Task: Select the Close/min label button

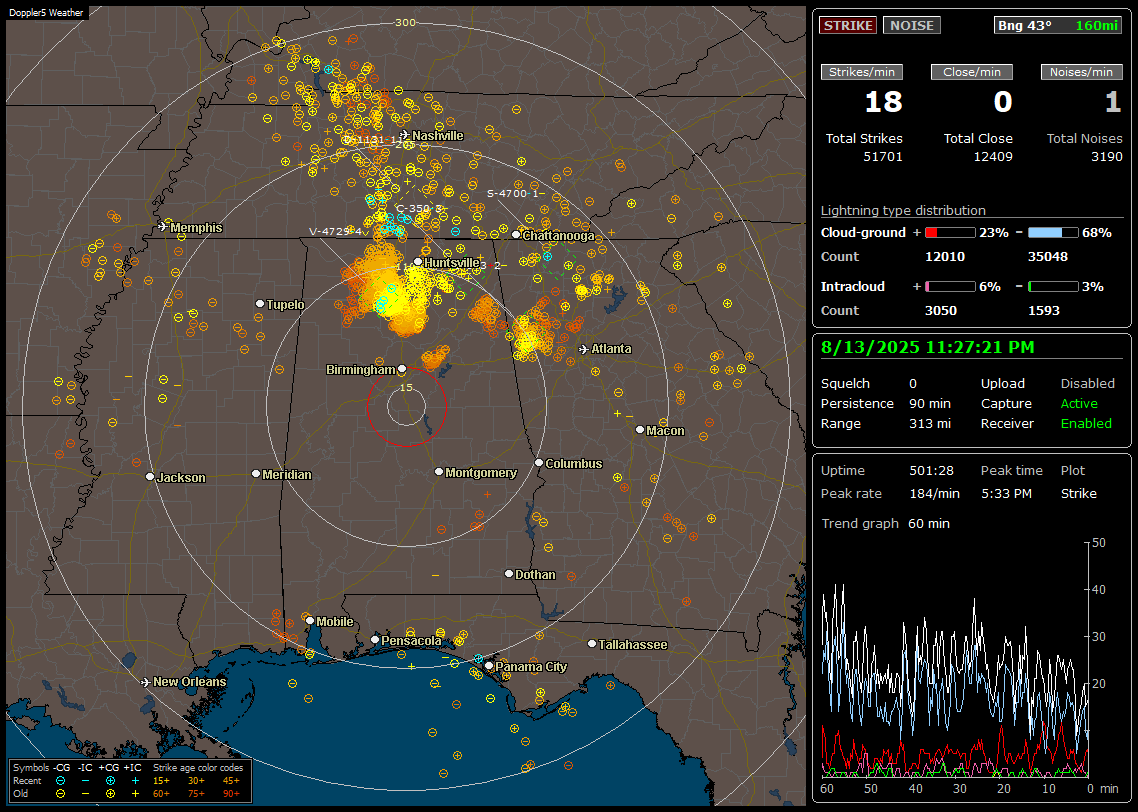Action: [x=972, y=72]
